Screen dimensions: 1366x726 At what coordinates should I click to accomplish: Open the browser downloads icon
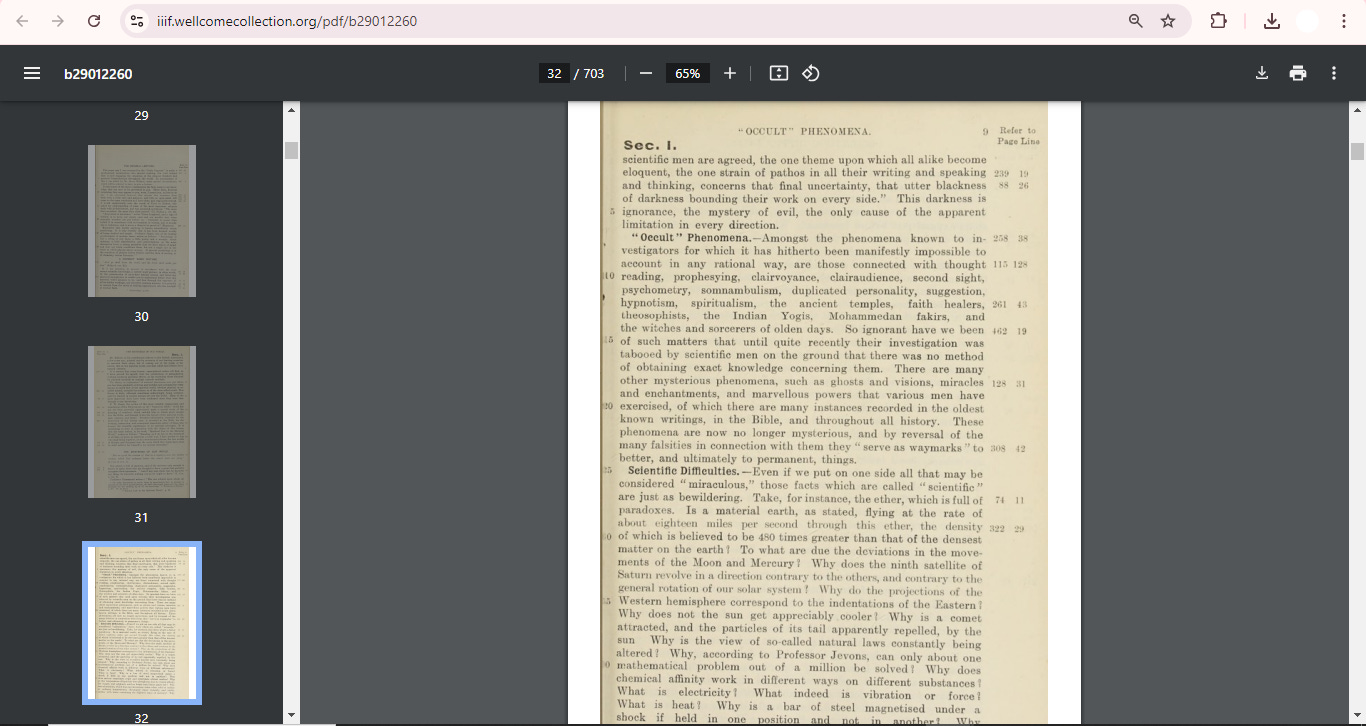click(1272, 21)
